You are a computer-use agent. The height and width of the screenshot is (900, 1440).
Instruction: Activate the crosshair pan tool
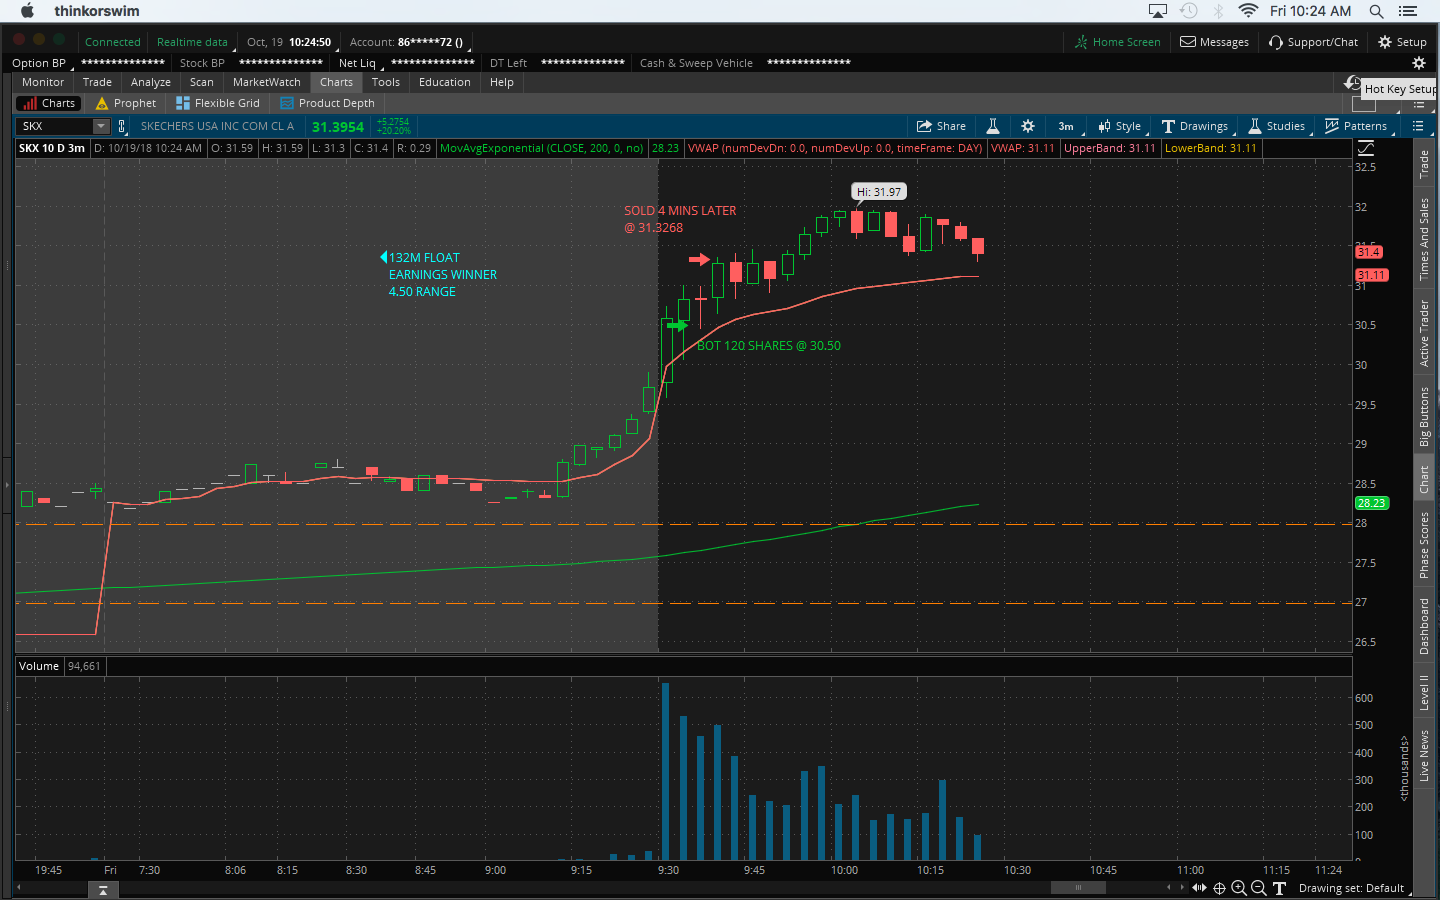(x=1219, y=888)
